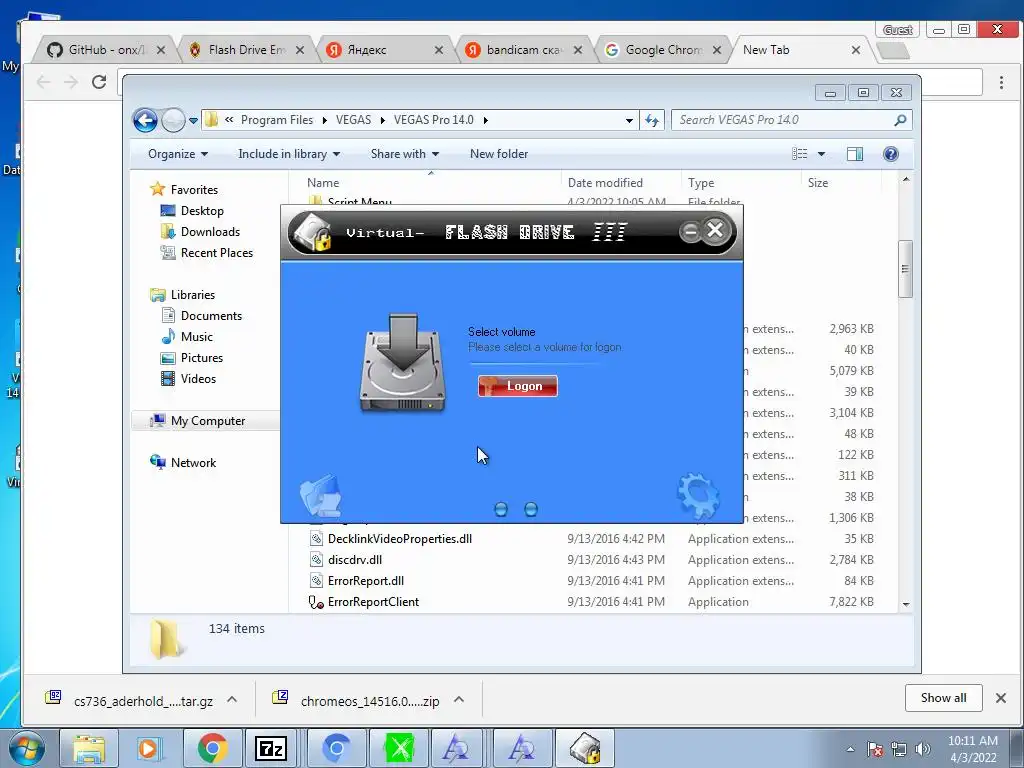1024x768 pixels.
Task: Open Windows Start menu
Action: (x=27, y=748)
